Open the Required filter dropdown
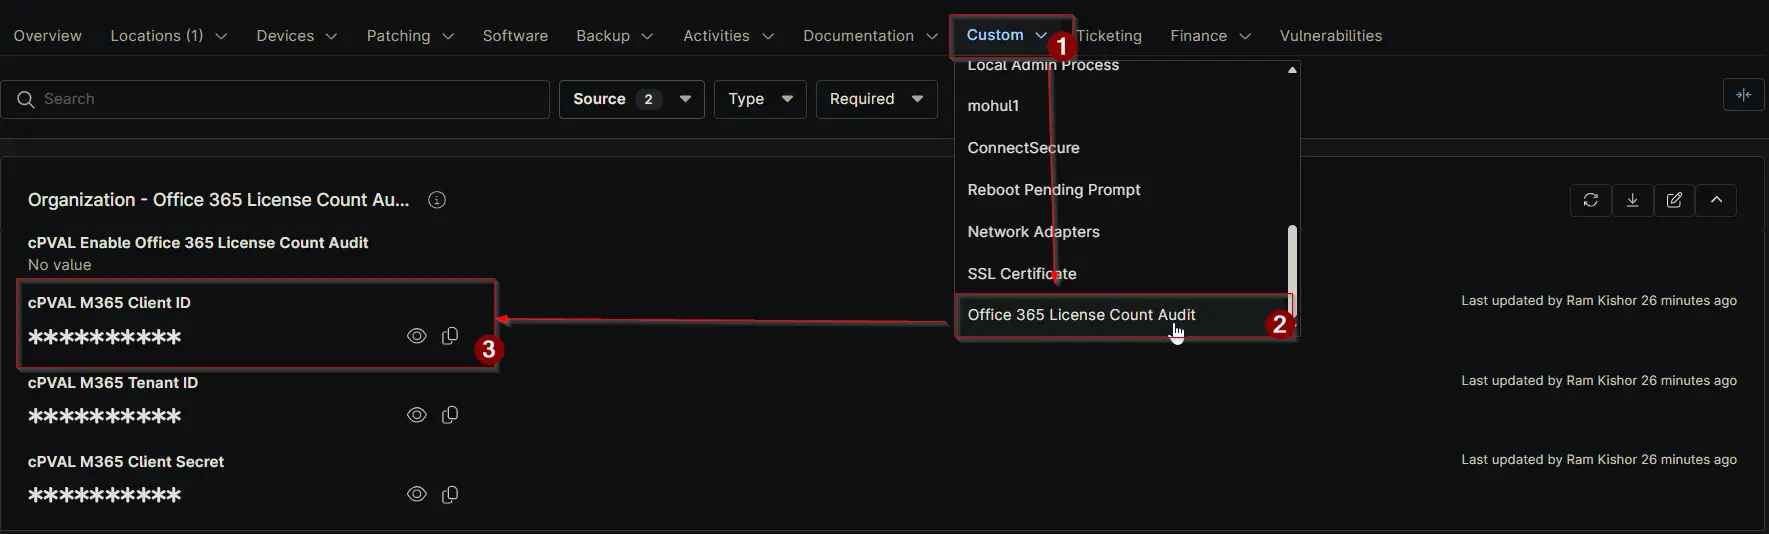The width and height of the screenshot is (1769, 534). 876,99
